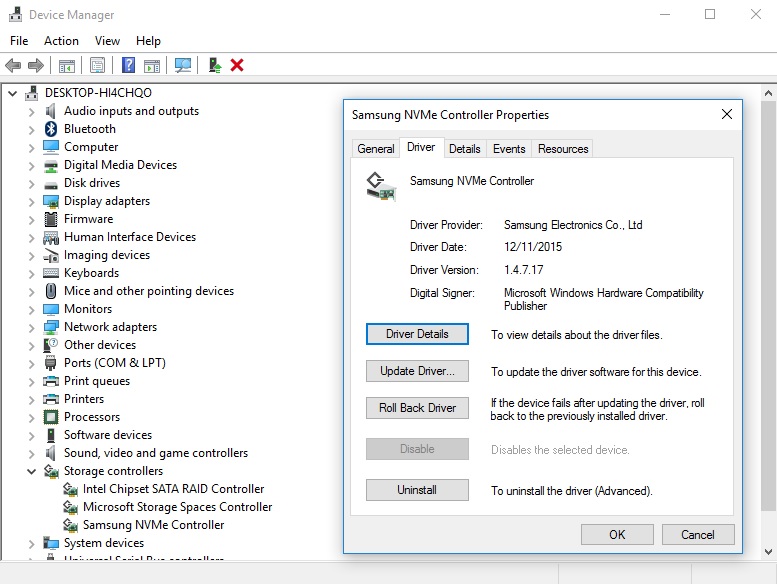
Task: Select the Software devices entry
Action: coord(108,435)
